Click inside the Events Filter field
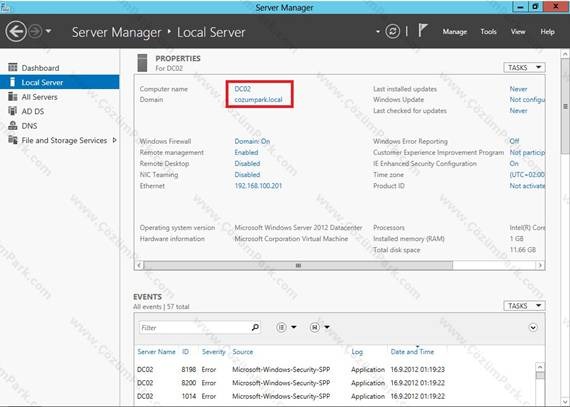 [x=194, y=327]
